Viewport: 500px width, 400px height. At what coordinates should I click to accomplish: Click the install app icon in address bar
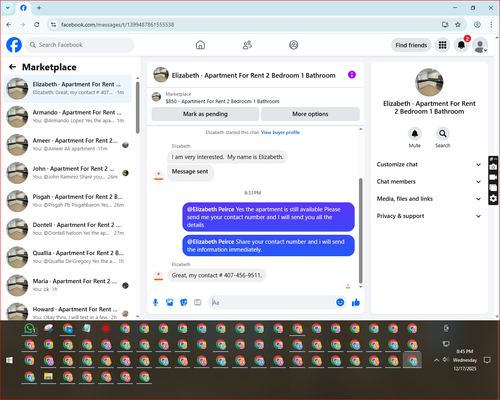445,25
